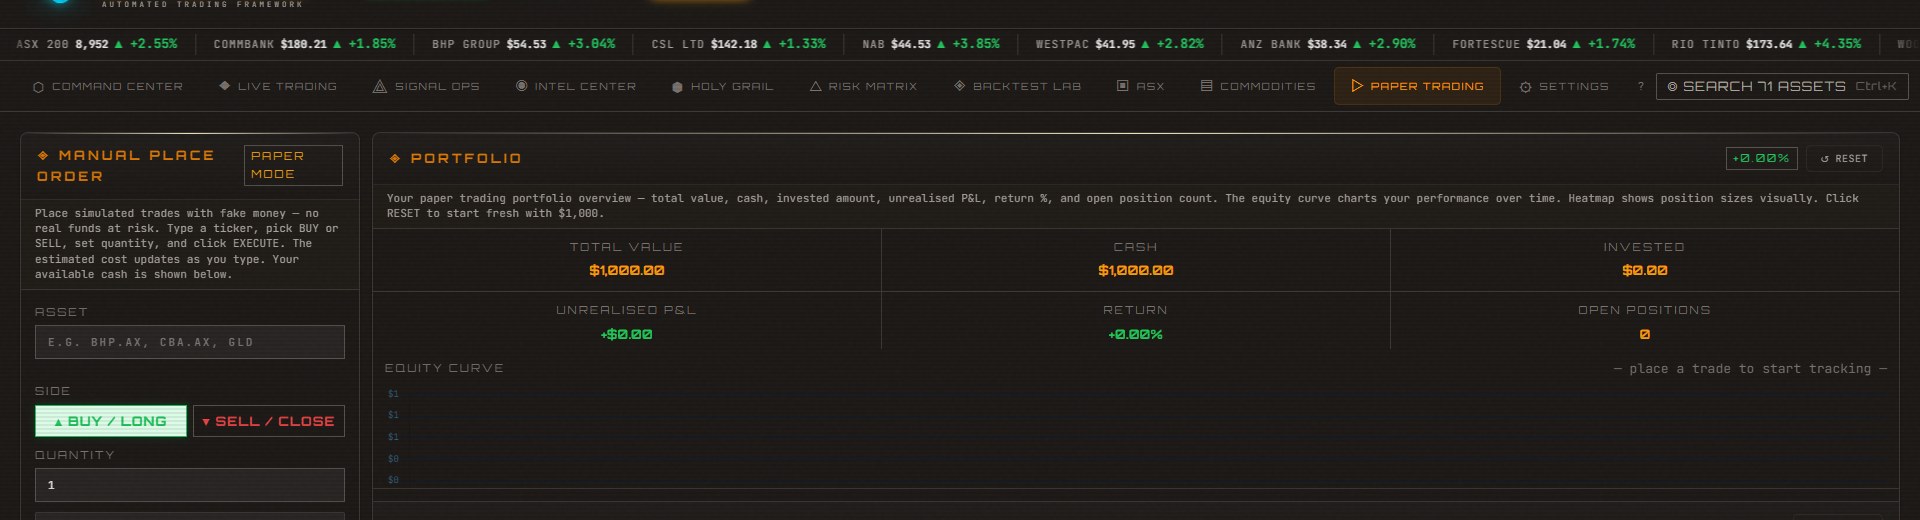Click the Settings gear icon
The height and width of the screenshot is (520, 1920).
pos(1525,87)
